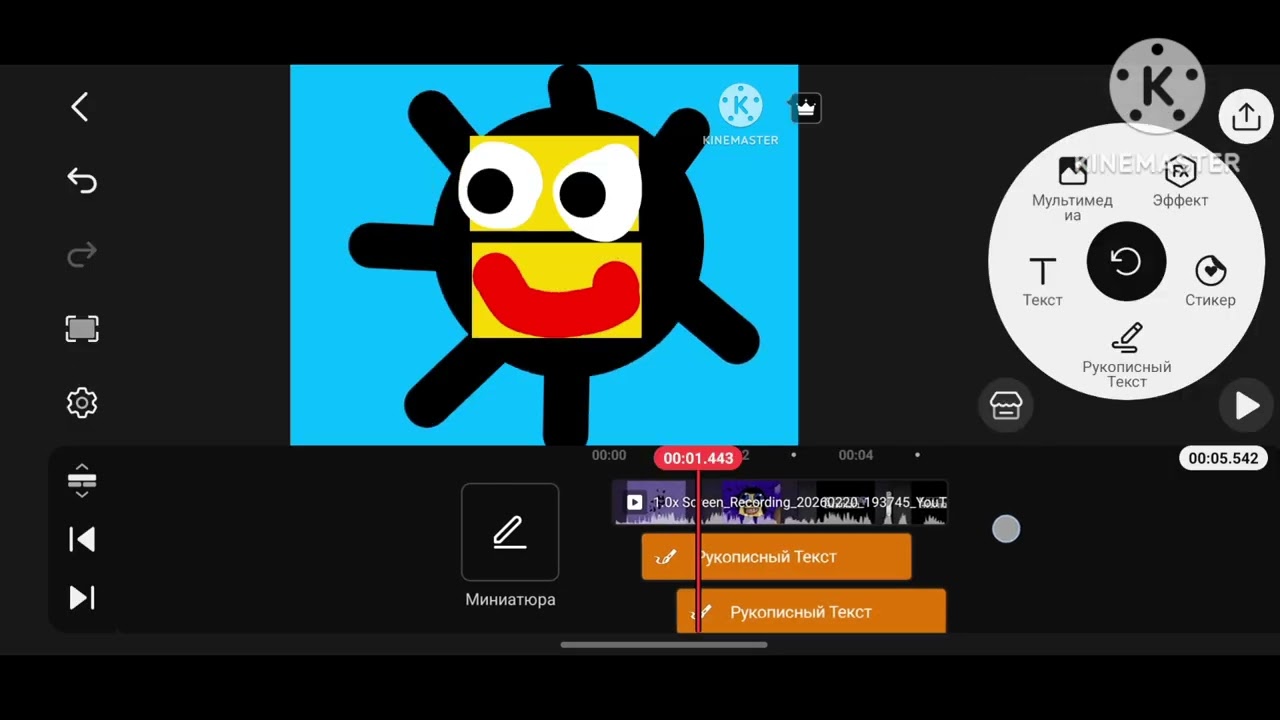1280x720 pixels.
Task: Open project settings gear
Action: (x=82, y=403)
